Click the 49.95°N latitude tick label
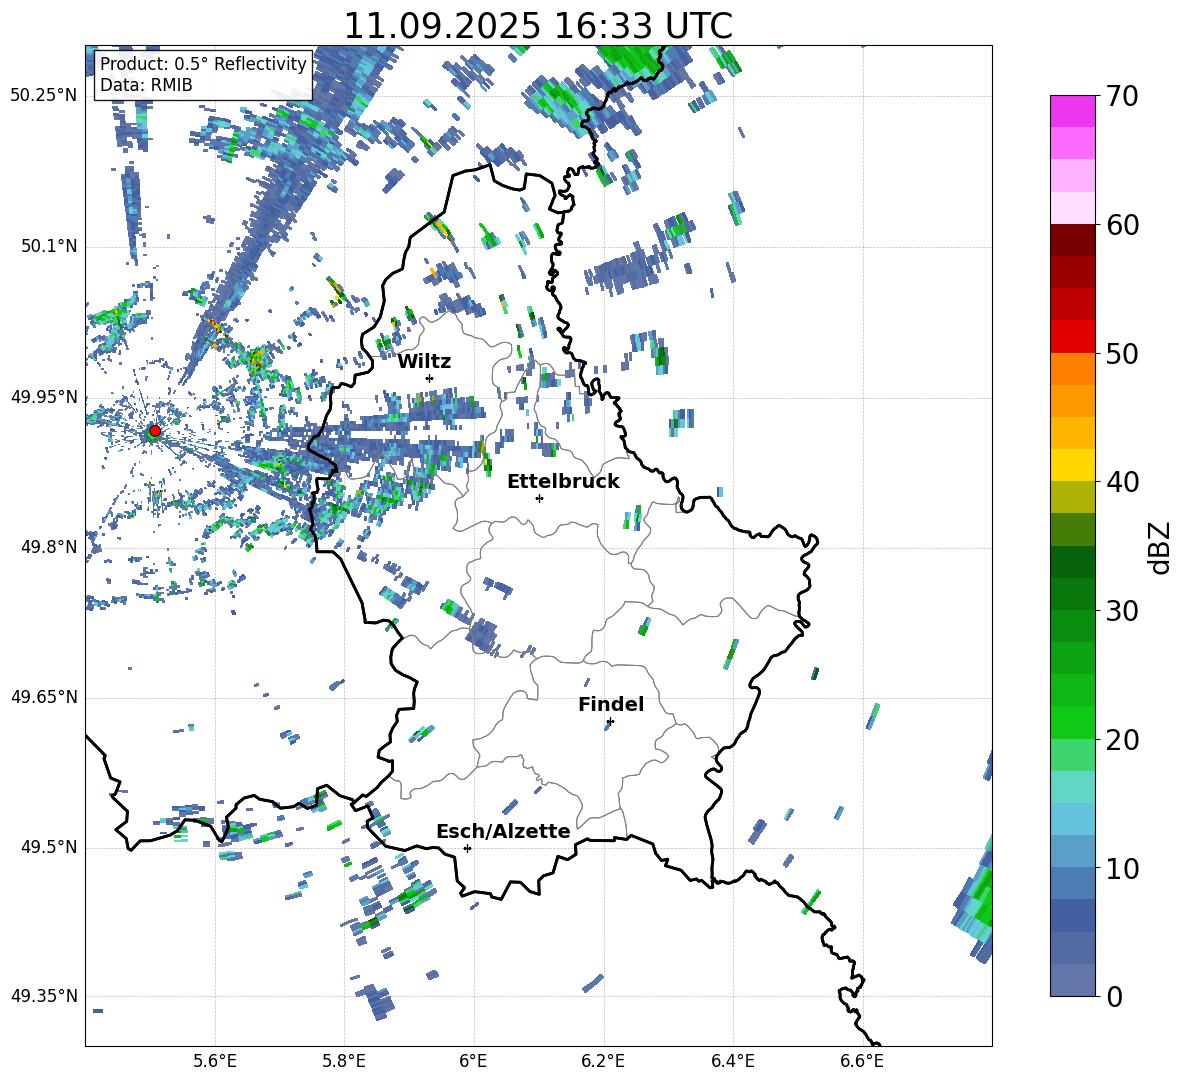This screenshot has height=1081, width=1184. 44,397
